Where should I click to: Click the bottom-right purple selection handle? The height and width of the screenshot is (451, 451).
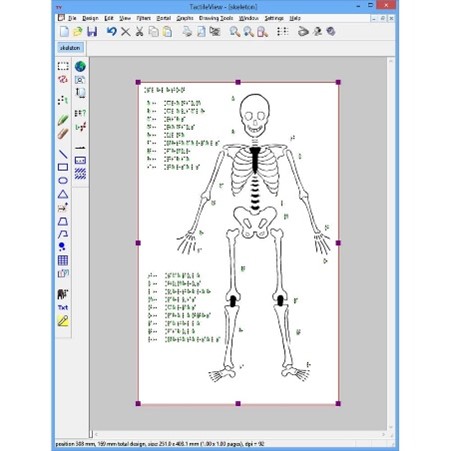tap(338, 404)
